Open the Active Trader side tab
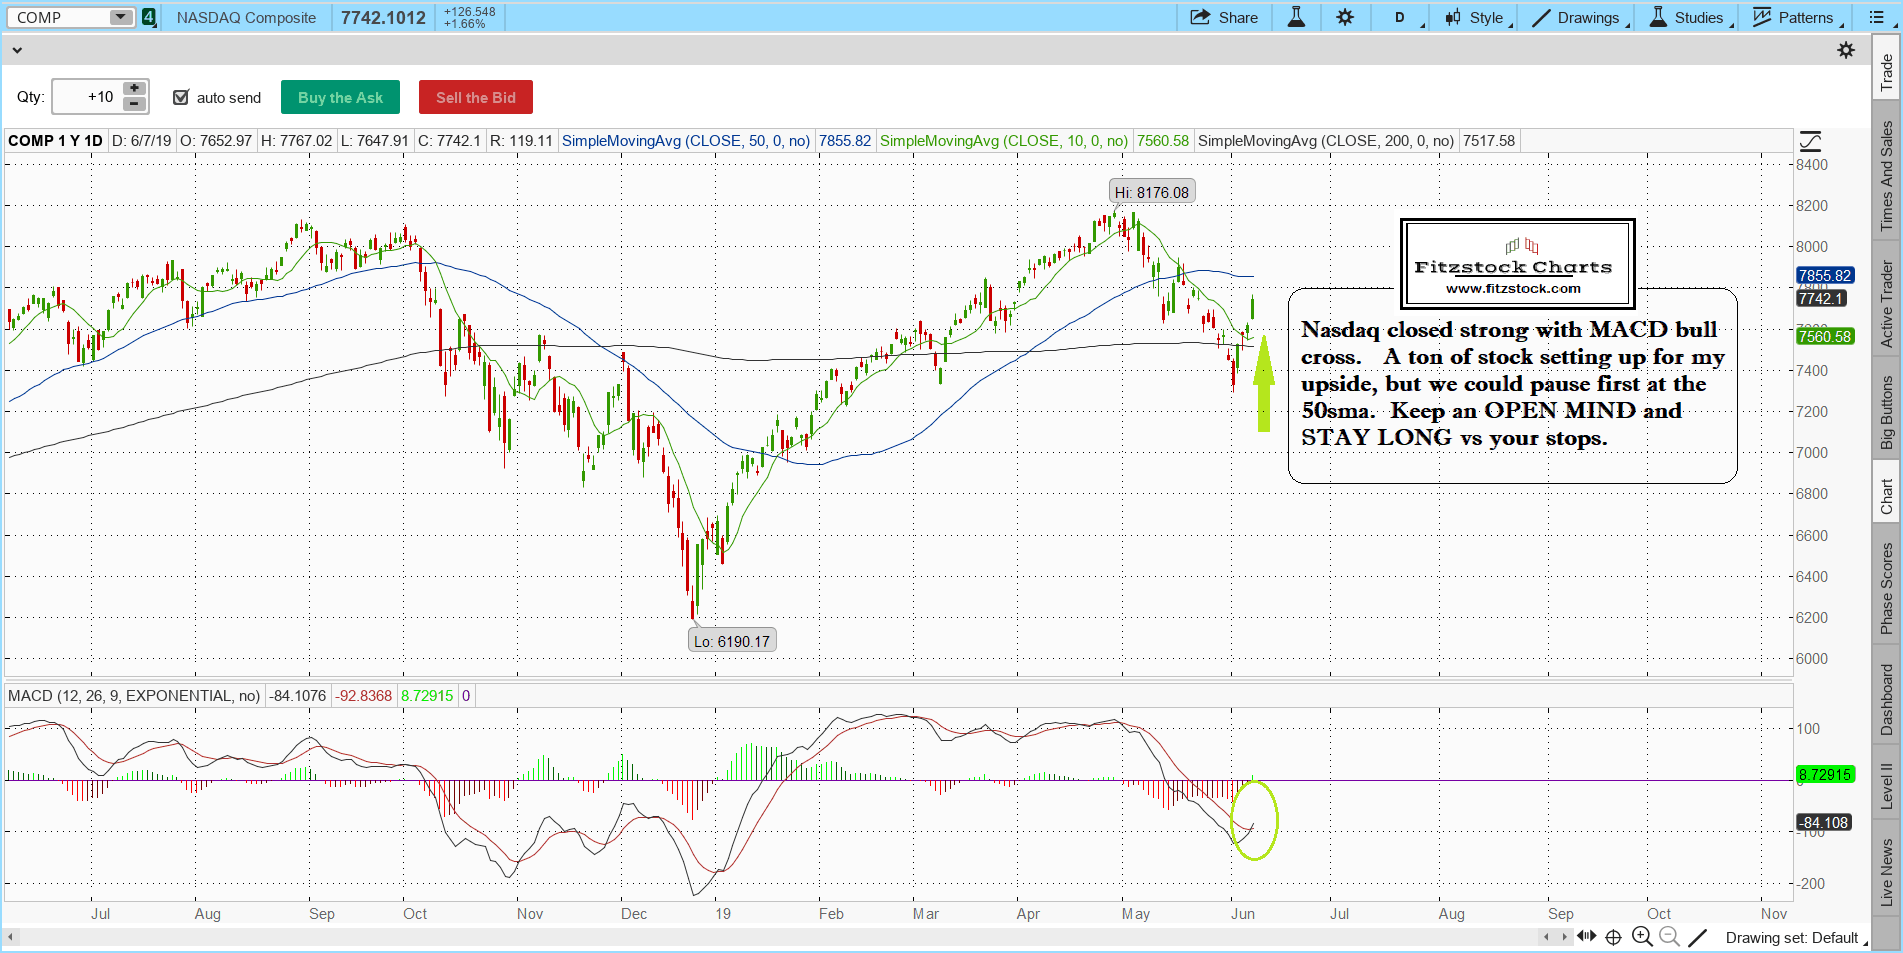 tap(1886, 304)
